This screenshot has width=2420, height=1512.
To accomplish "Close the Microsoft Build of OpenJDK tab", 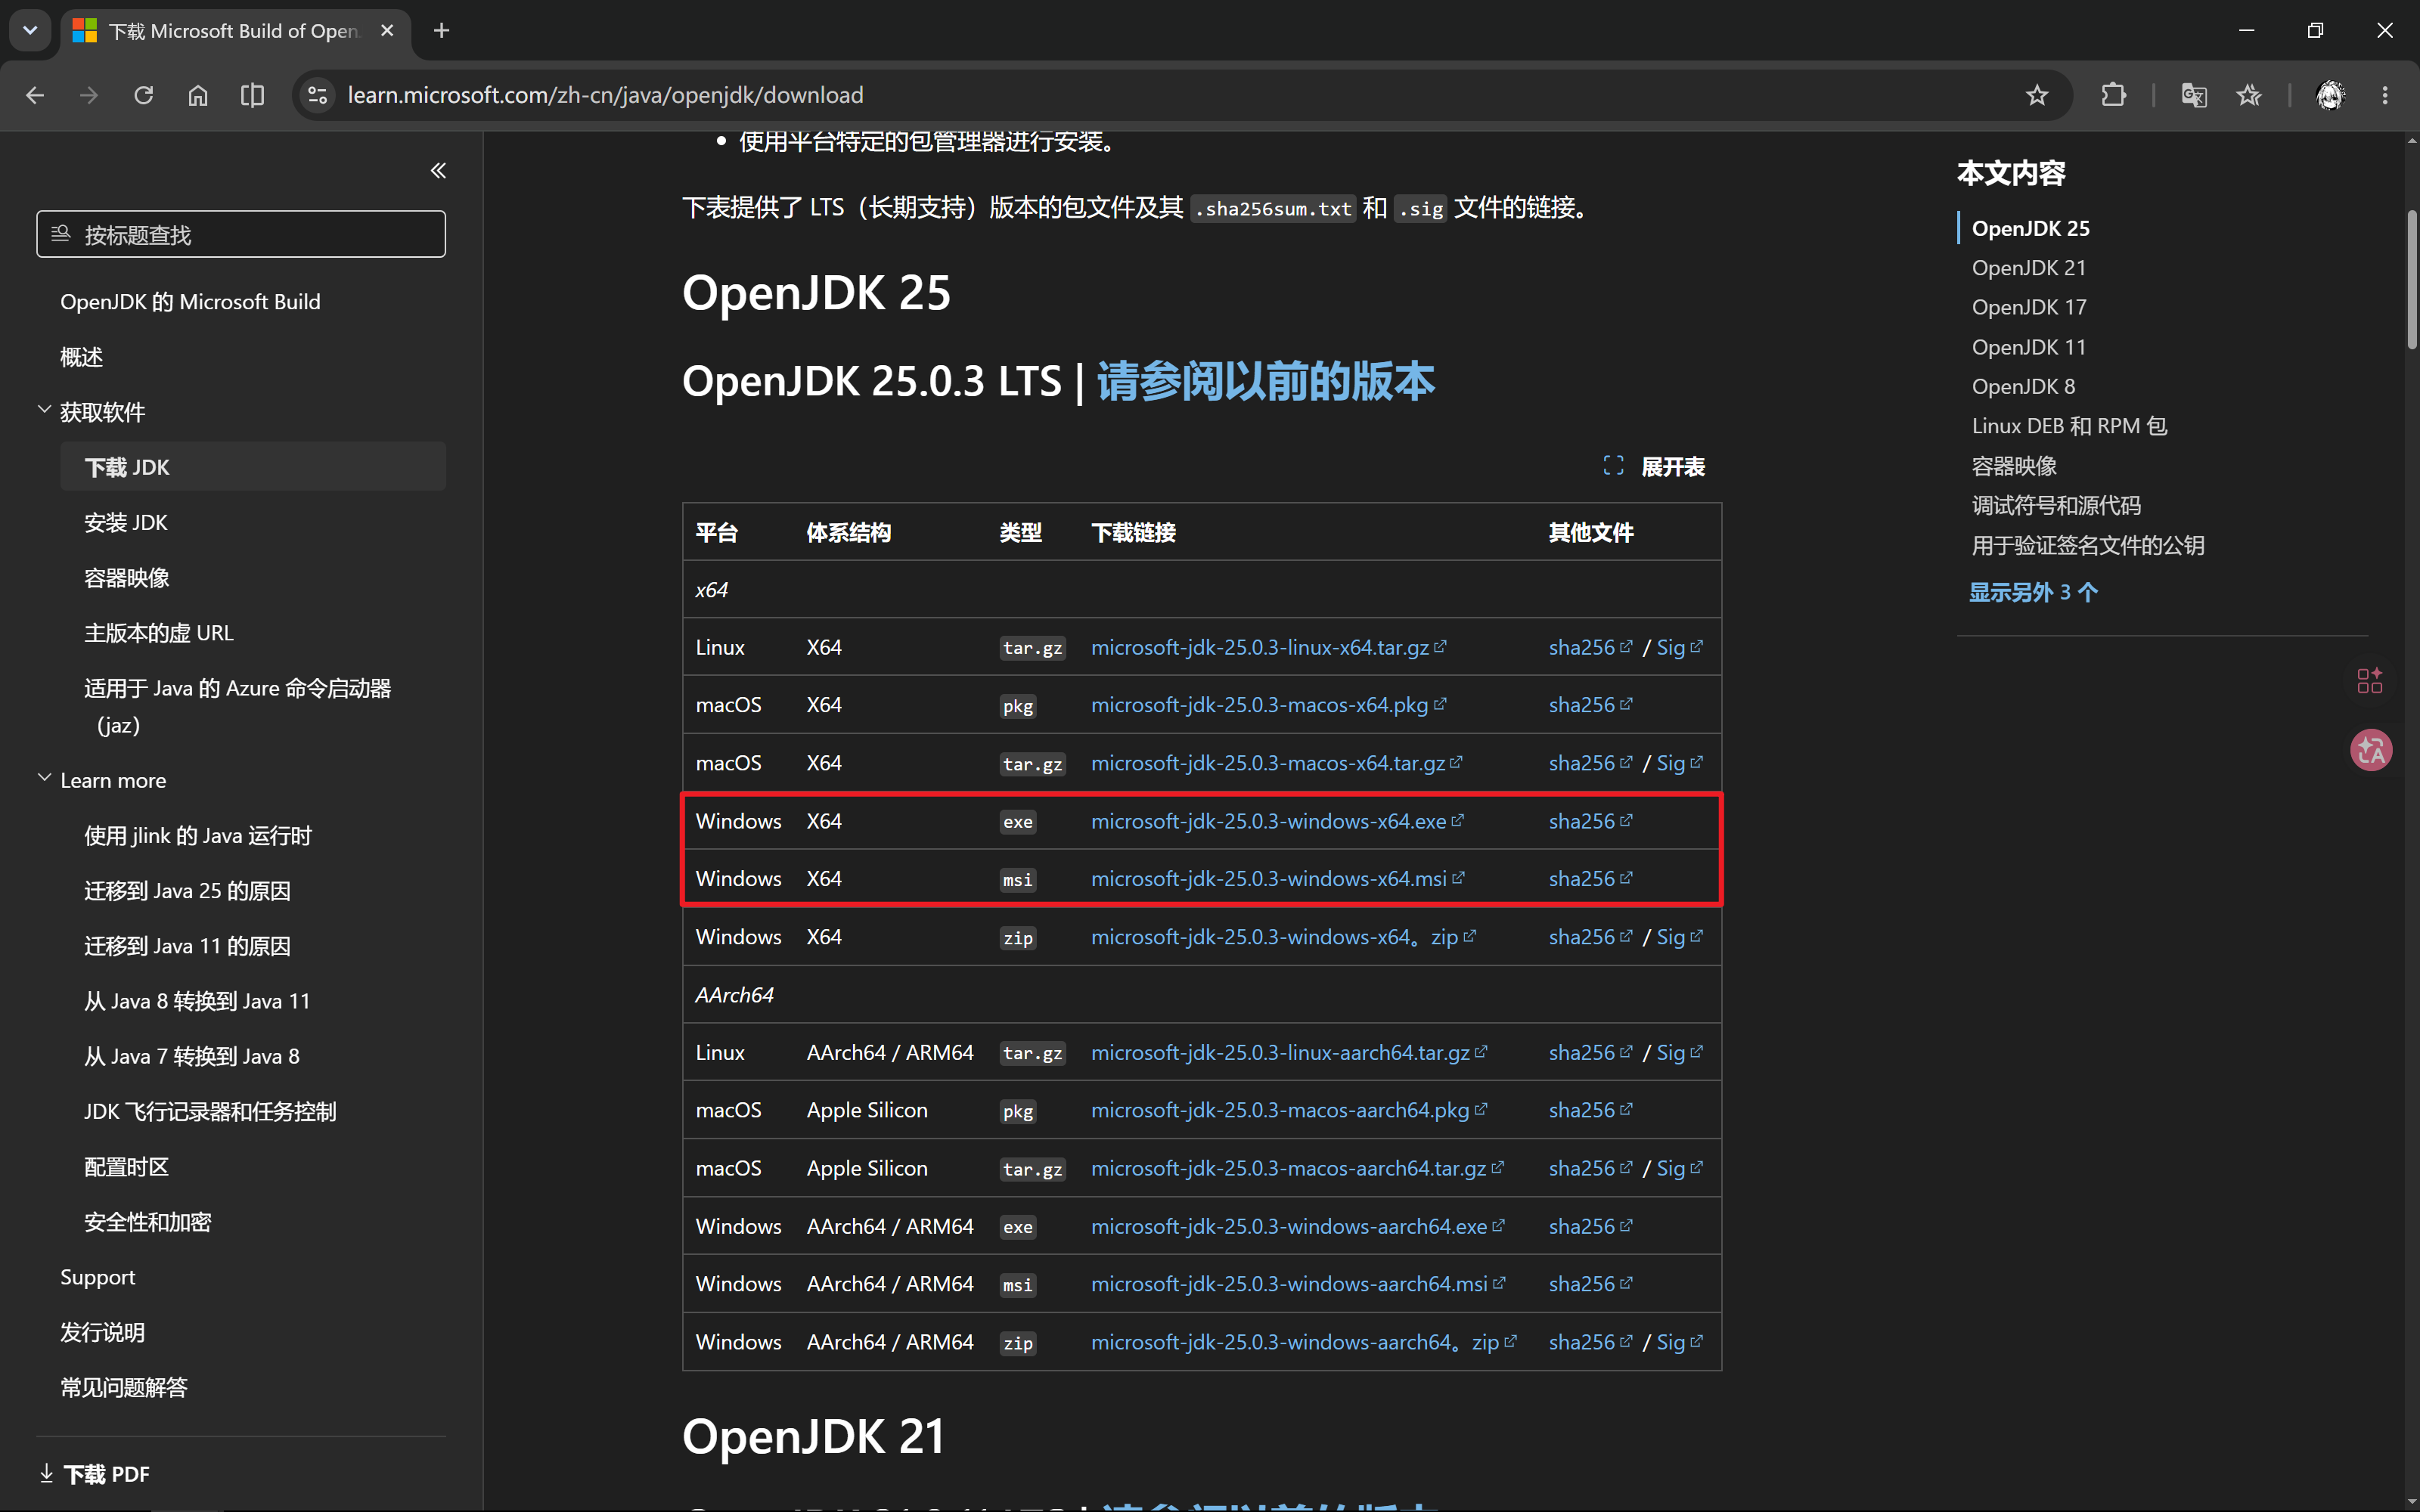I will [x=387, y=31].
